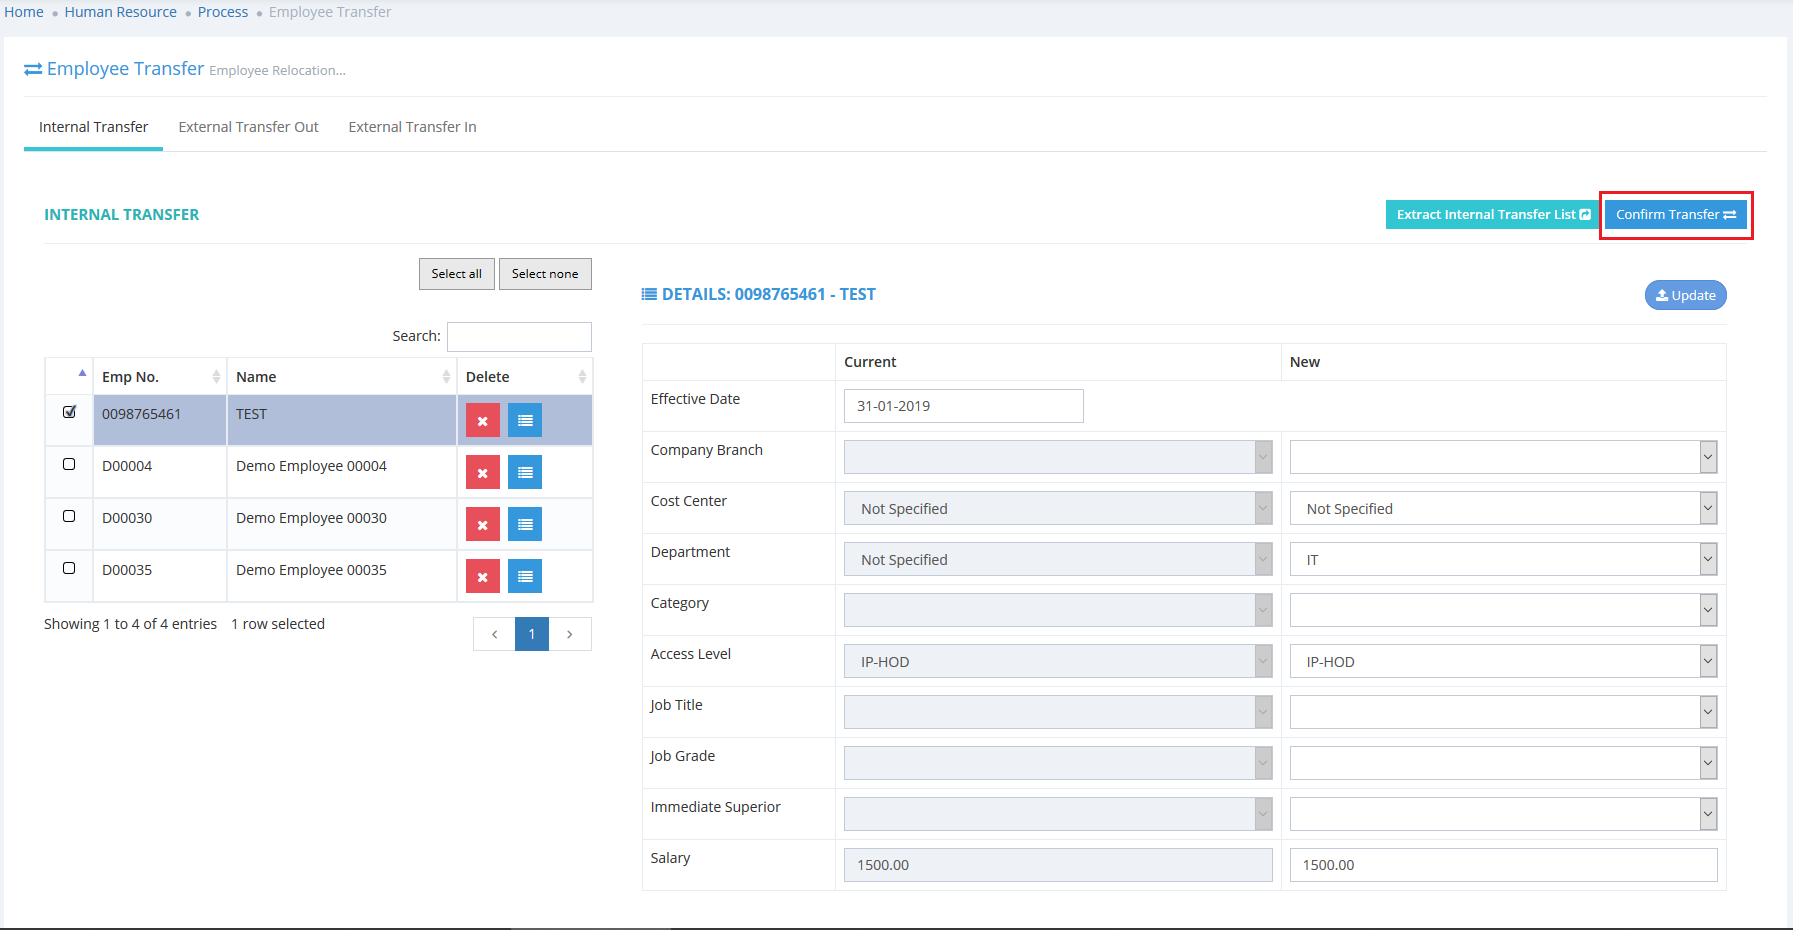Open the New Access Level dropdown
This screenshot has width=1793, height=930.
[1502, 662]
